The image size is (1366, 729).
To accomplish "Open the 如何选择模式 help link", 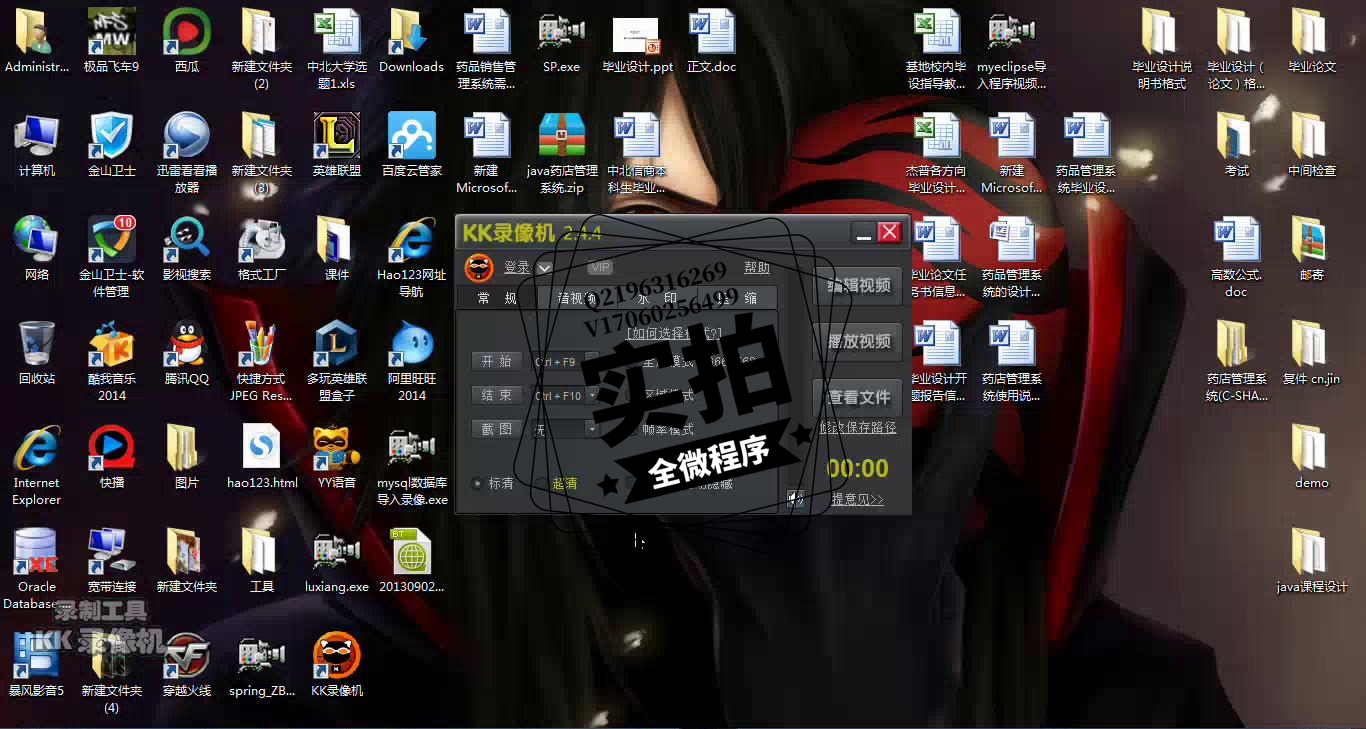I will point(674,333).
